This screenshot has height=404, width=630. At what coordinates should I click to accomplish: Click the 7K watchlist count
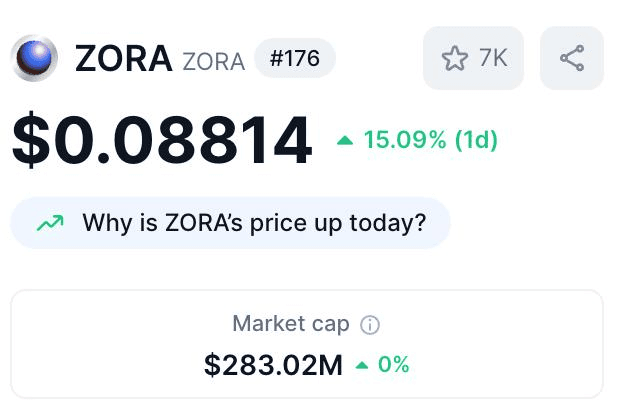[x=493, y=58]
